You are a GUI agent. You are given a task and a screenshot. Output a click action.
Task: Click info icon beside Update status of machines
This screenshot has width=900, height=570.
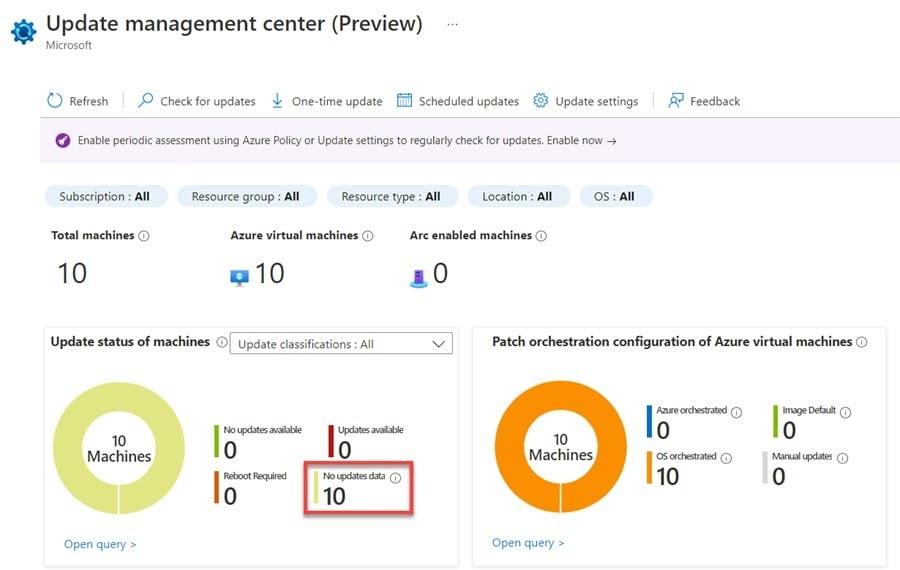click(x=222, y=342)
